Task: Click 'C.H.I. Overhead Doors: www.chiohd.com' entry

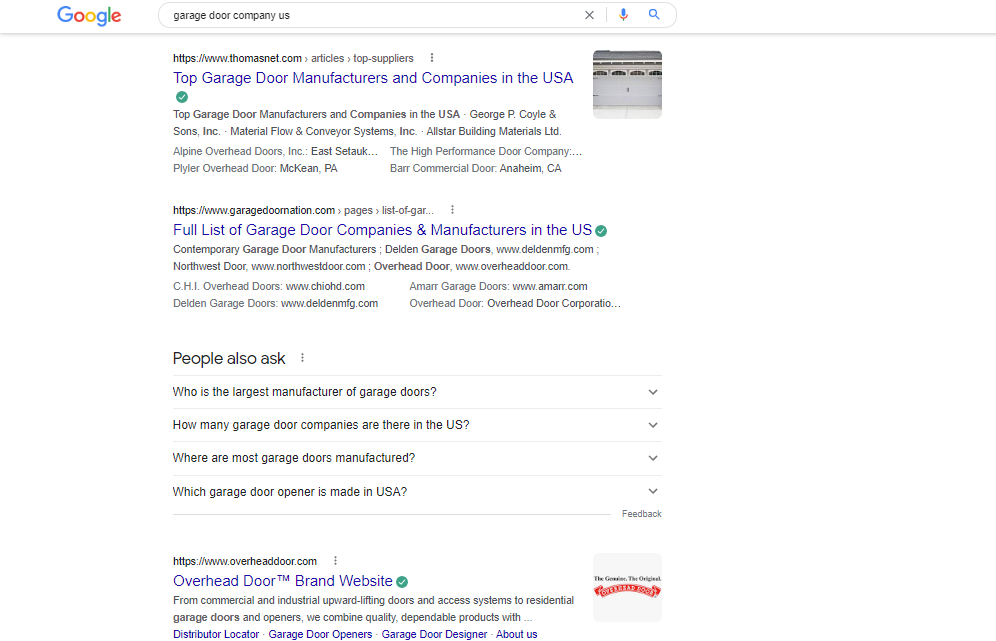Action: coord(269,287)
